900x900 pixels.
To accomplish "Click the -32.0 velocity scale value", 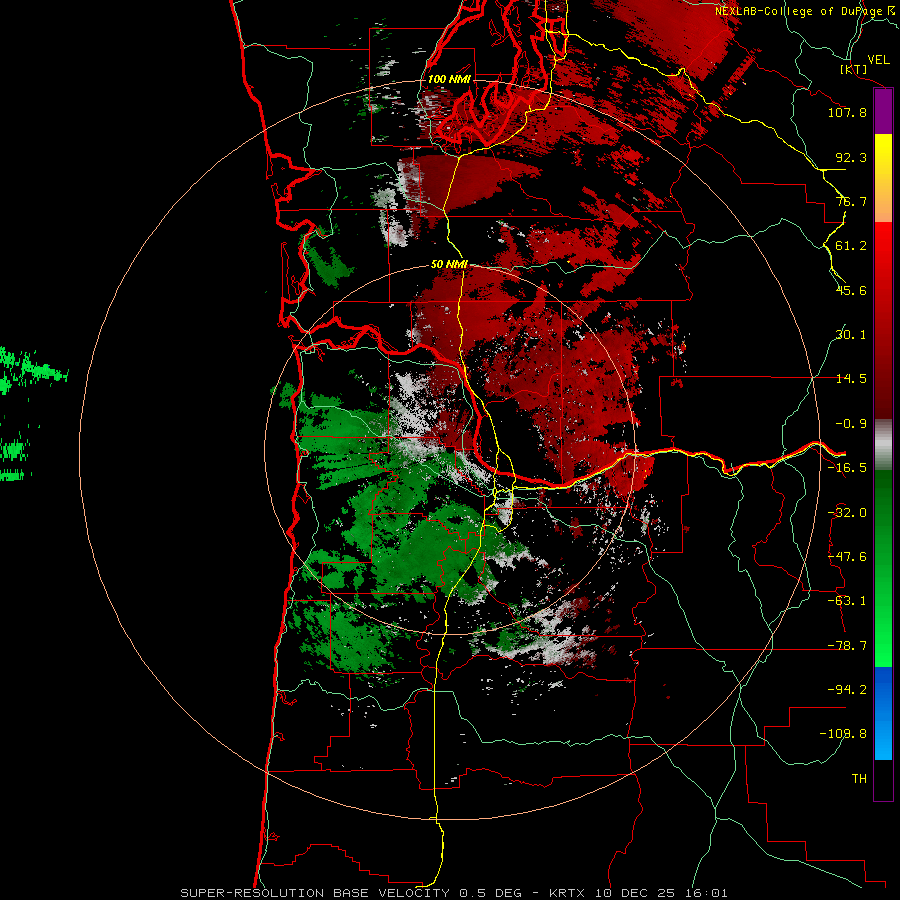I will (x=847, y=513).
